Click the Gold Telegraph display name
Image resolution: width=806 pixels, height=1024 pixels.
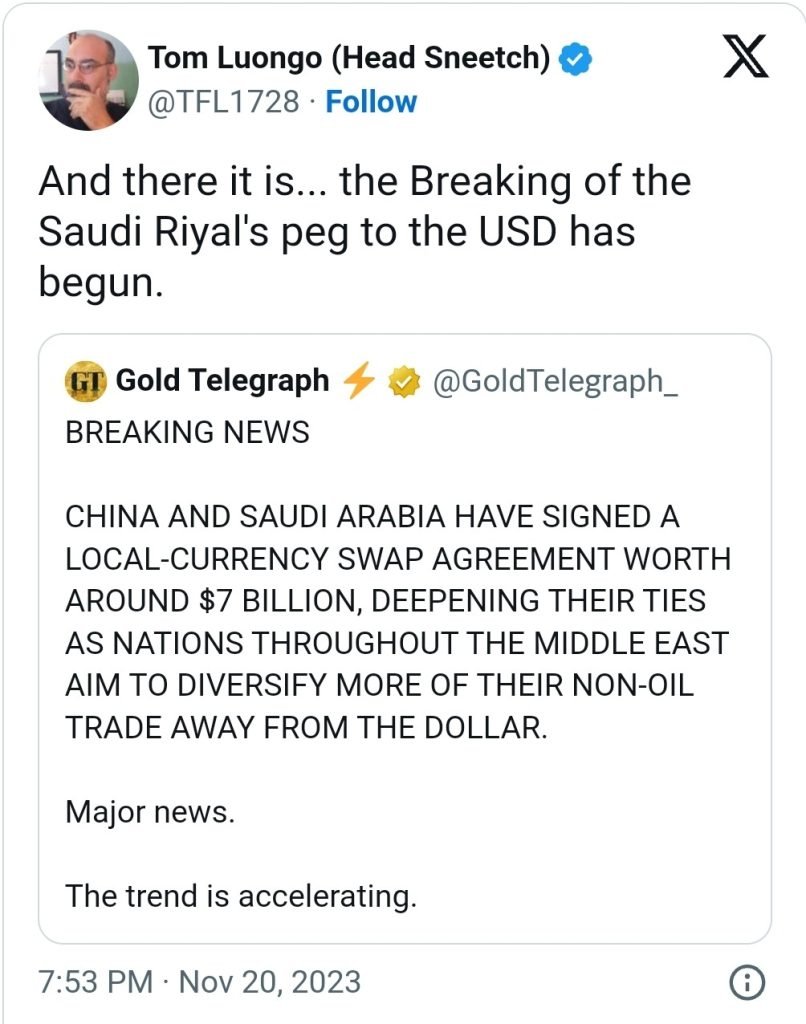[x=222, y=381]
